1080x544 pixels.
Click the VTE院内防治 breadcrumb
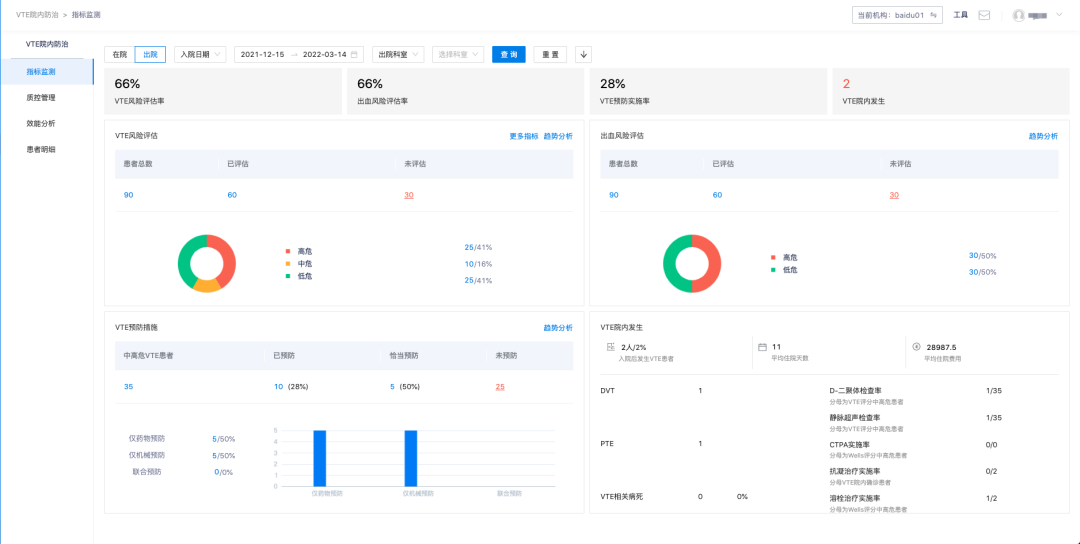click(x=37, y=14)
